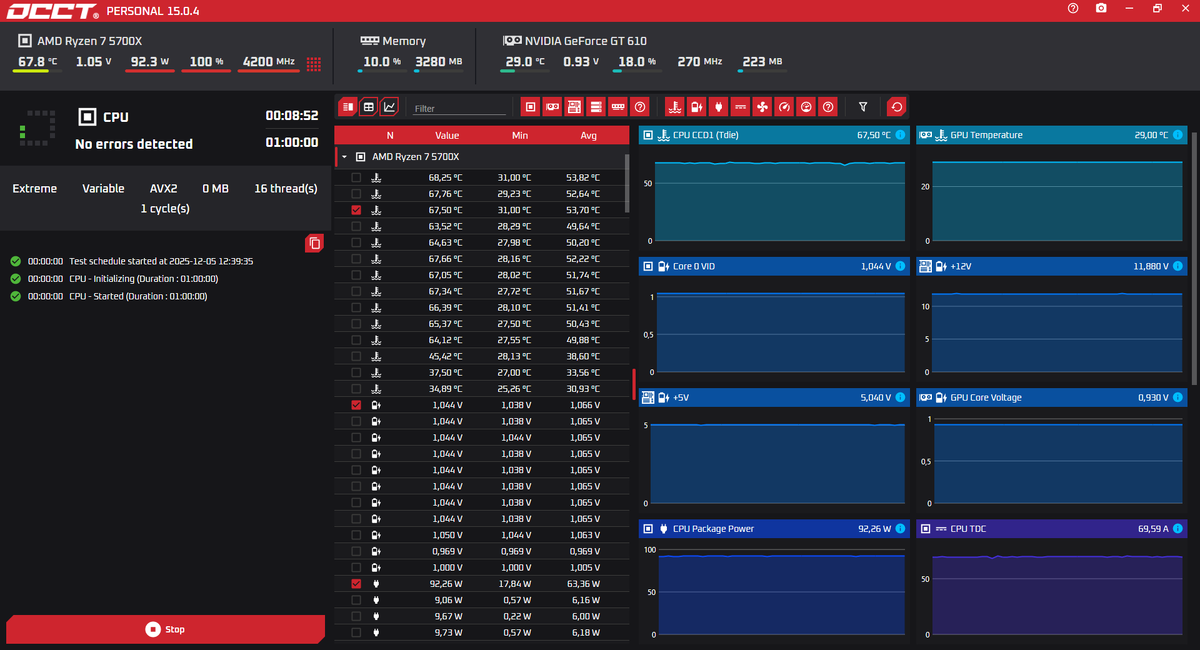Click the Memory 3280 MB usage value
Screen dimensions: 1200x650
[x=439, y=61]
